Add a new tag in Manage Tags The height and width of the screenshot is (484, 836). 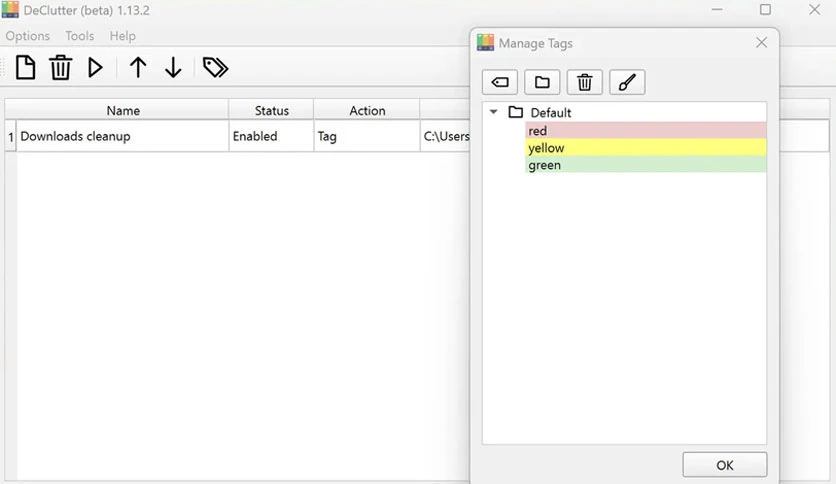[x=500, y=82]
